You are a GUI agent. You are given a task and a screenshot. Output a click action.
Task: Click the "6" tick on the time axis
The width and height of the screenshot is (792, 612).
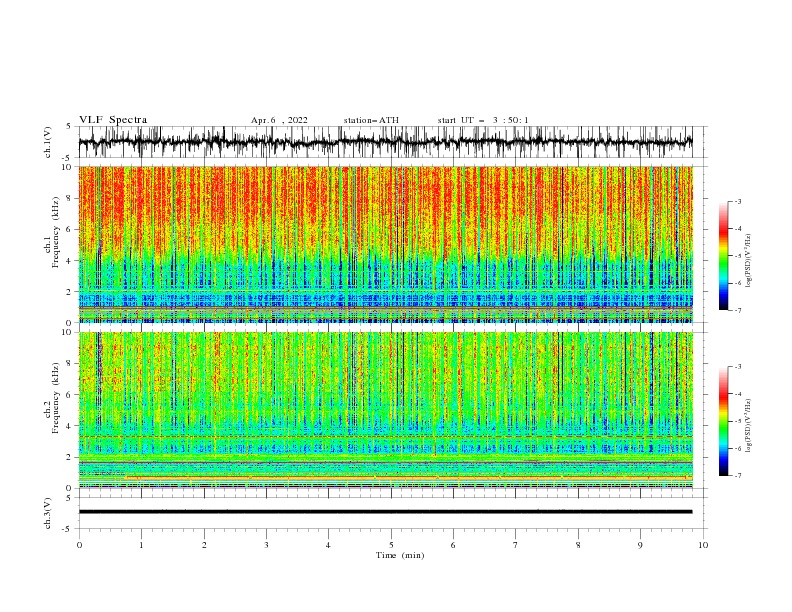(453, 545)
